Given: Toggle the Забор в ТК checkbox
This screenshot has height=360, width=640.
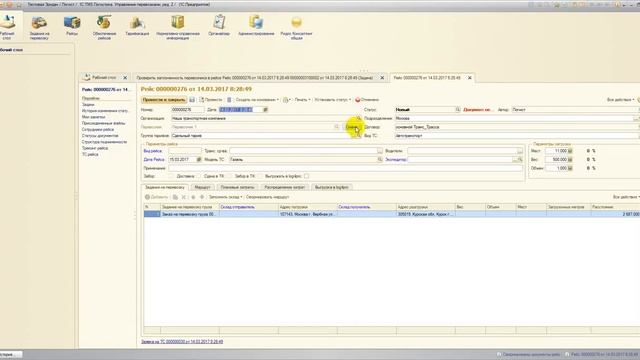Looking at the screenshot, I should point(260,176).
